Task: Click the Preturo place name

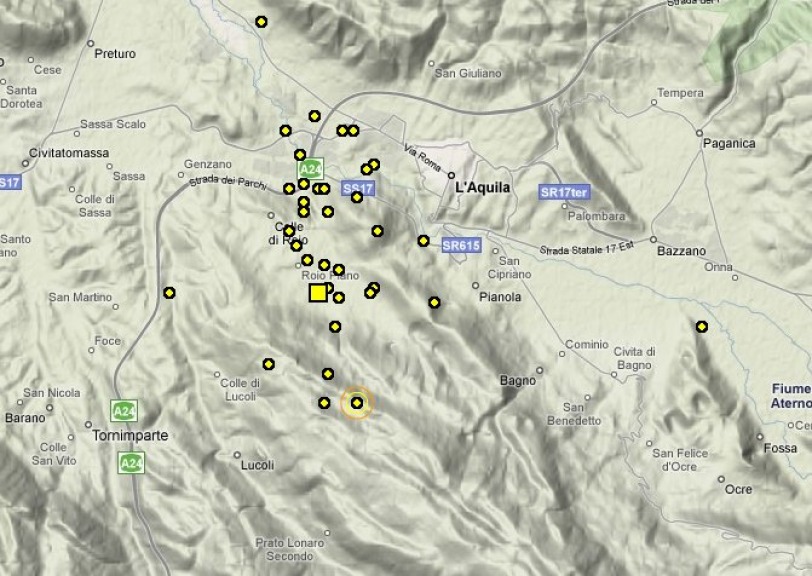Action: [115, 53]
